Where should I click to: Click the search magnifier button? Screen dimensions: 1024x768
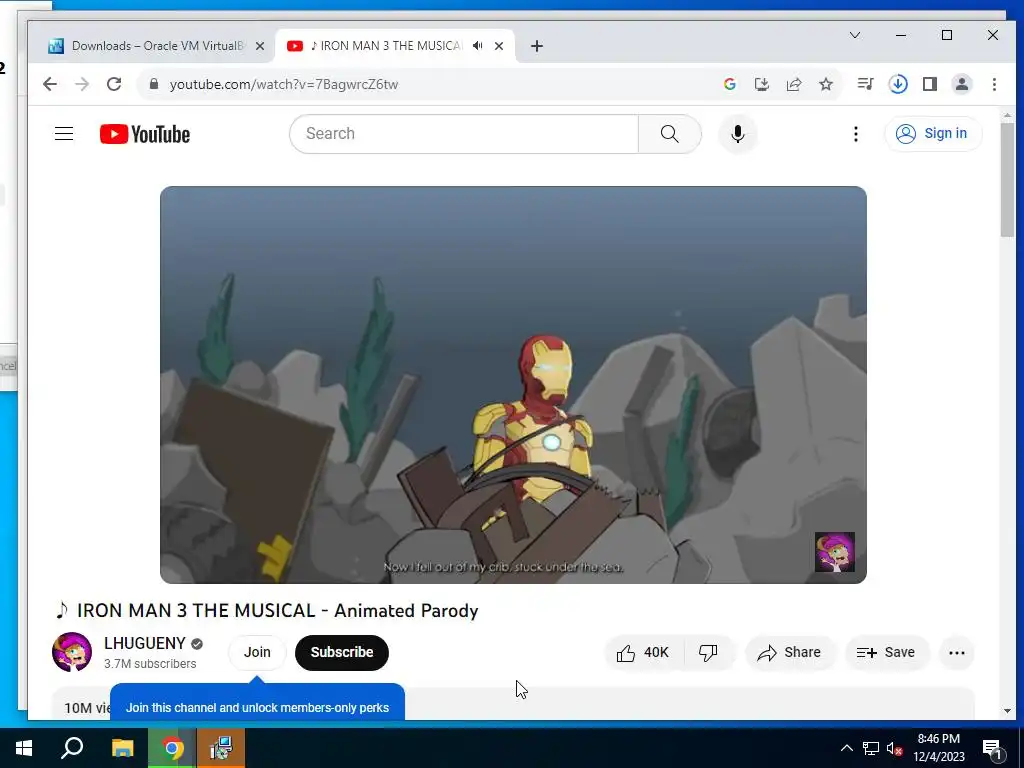[669, 134]
